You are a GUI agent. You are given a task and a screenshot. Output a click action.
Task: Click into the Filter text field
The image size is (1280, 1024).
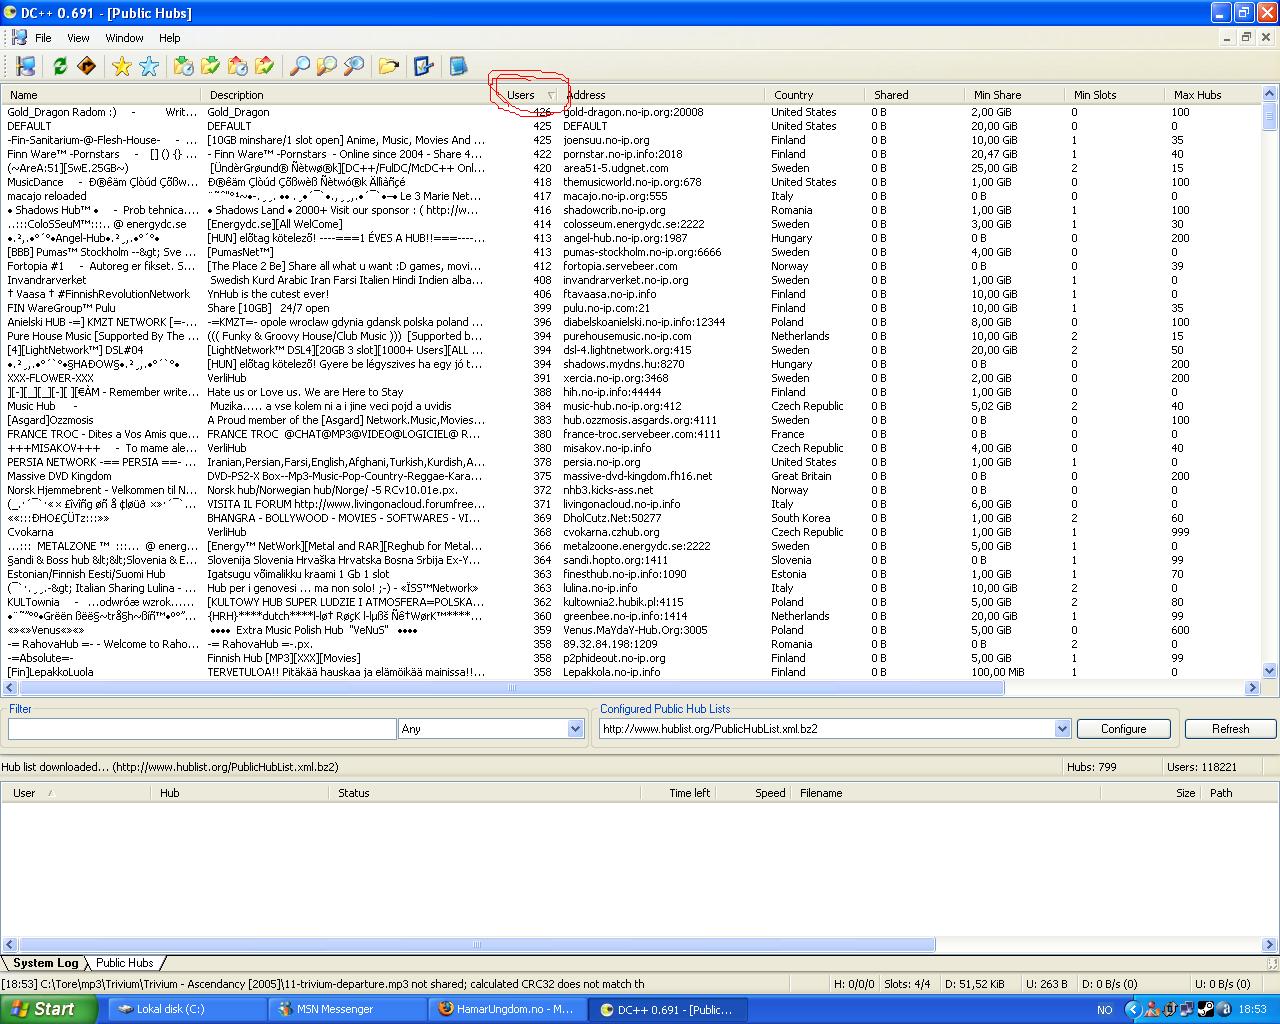[x=202, y=729]
